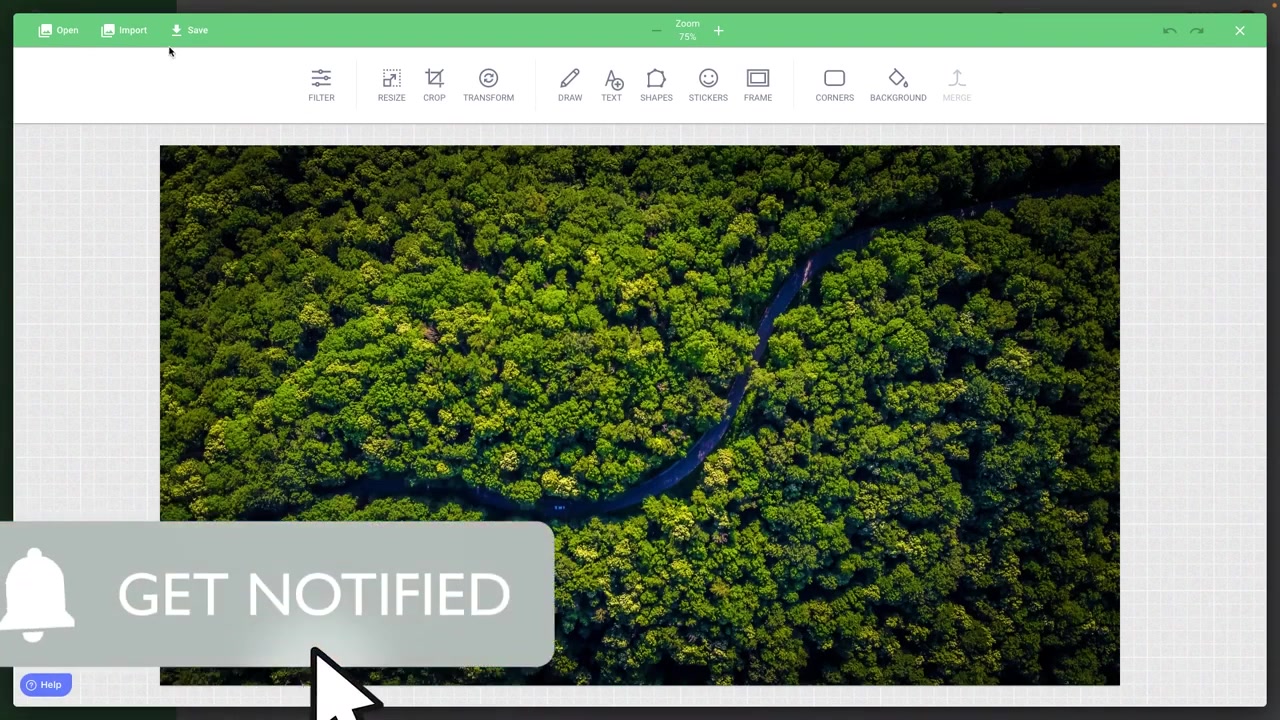Image resolution: width=1280 pixels, height=720 pixels.
Task: Click the greyed-out Merge tool
Action: click(957, 85)
